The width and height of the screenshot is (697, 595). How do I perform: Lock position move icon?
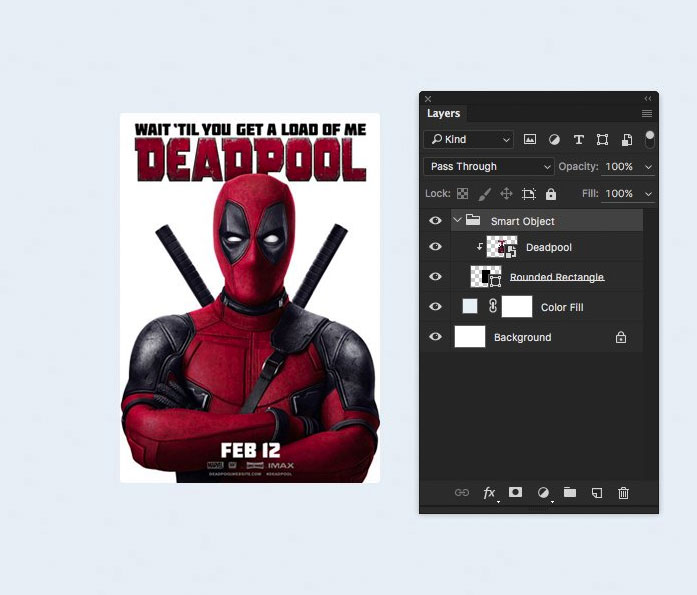[x=506, y=193]
